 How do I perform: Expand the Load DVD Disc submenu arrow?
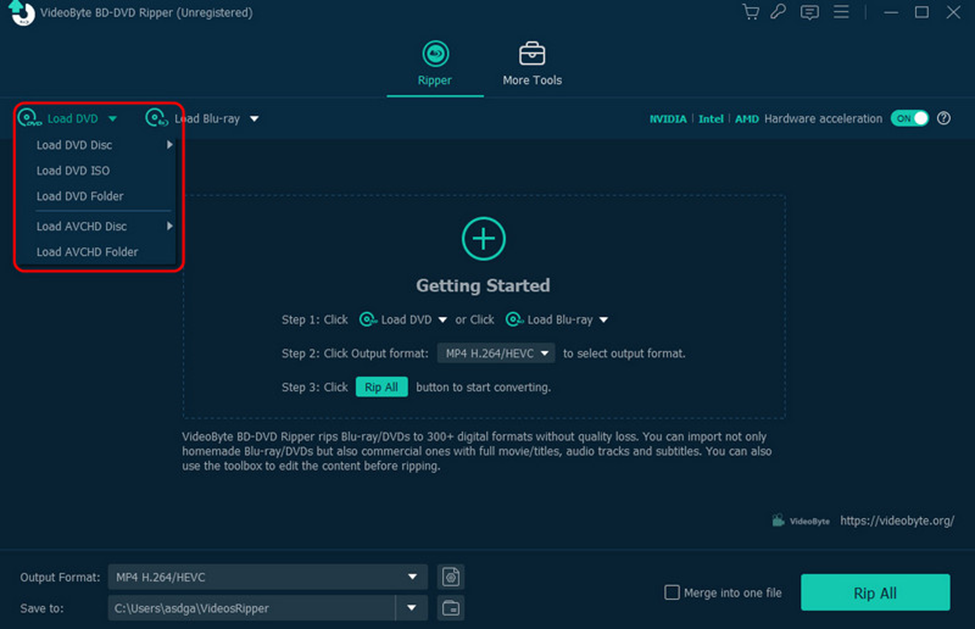point(169,145)
